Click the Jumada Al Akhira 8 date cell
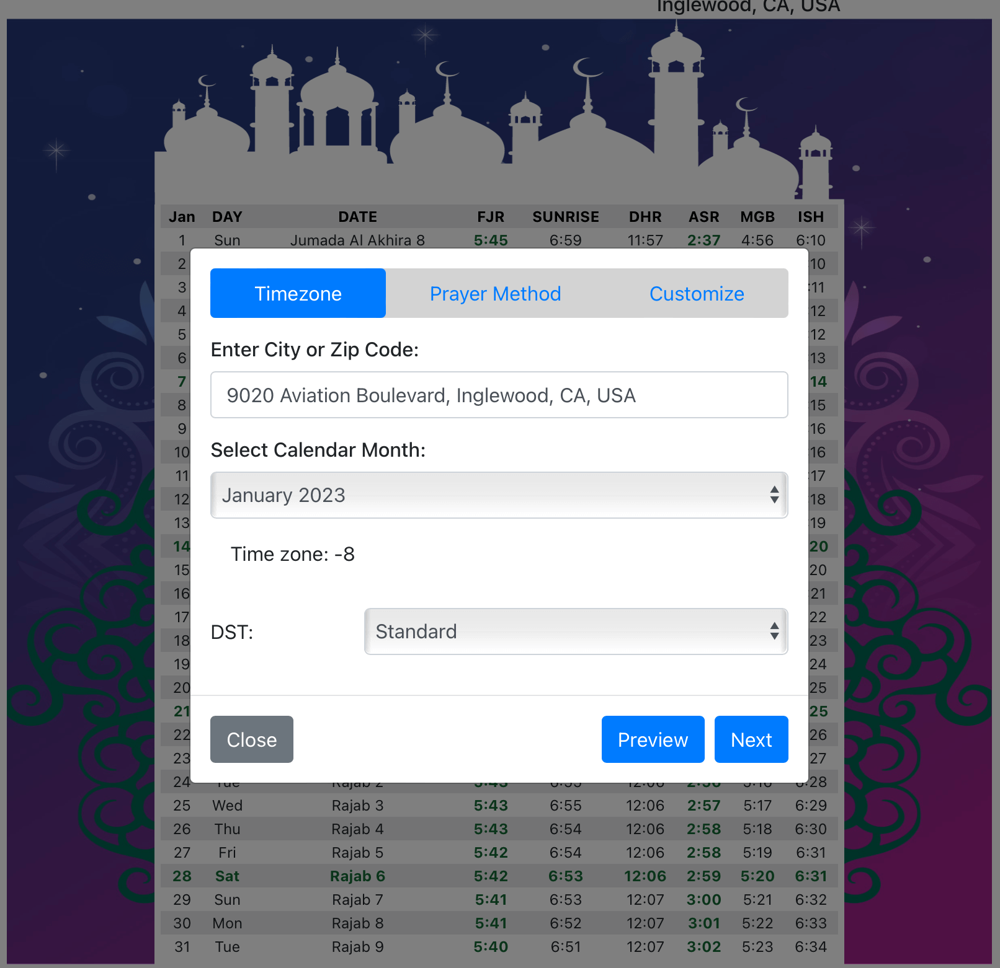 357,240
